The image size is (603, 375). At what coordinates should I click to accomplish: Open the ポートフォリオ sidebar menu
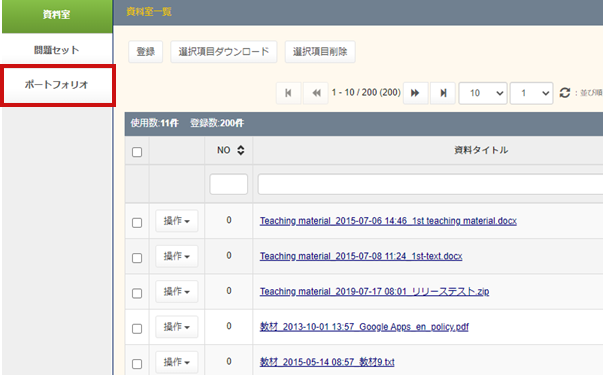[57, 85]
